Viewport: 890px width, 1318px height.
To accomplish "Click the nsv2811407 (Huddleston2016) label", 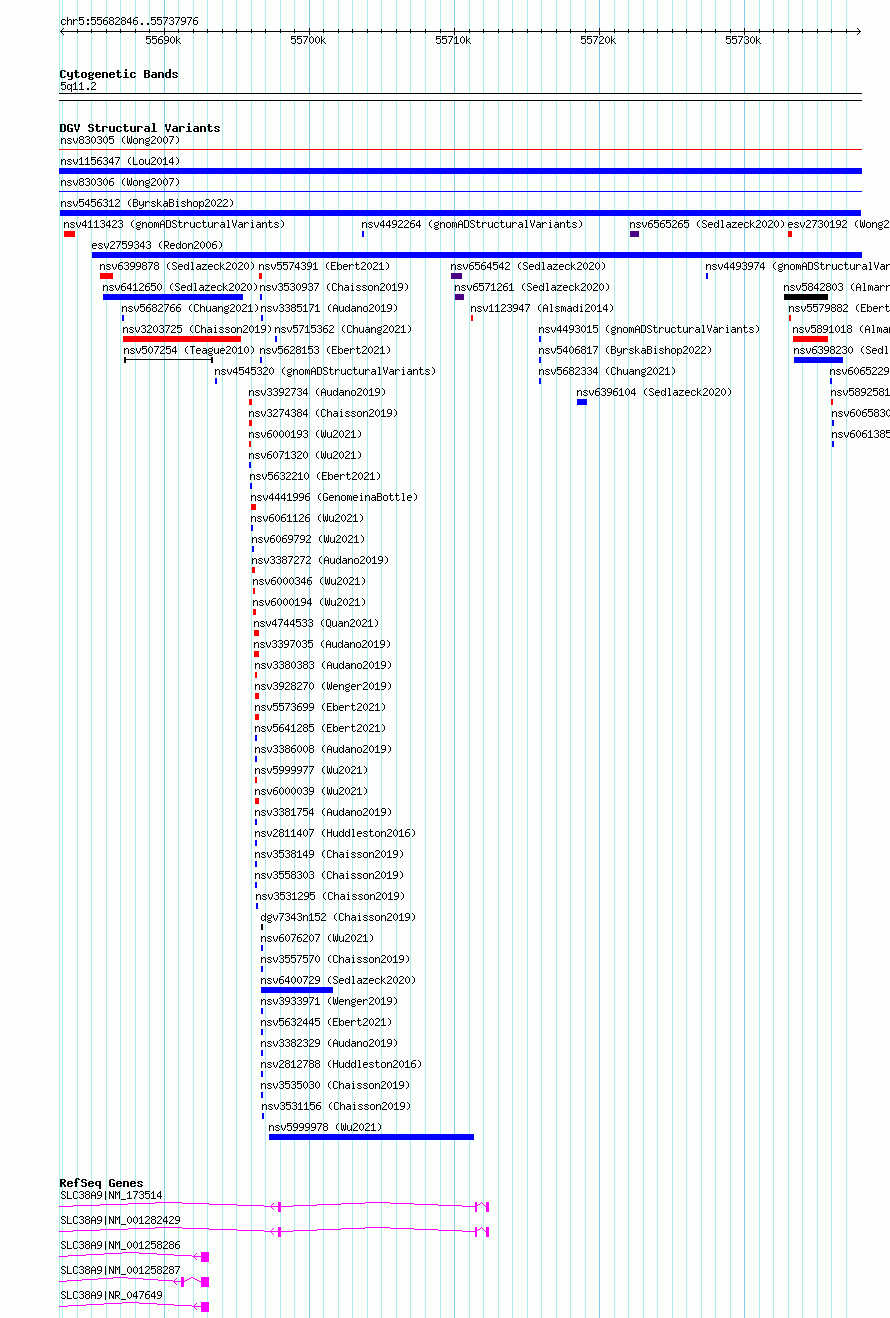I will point(335,833).
